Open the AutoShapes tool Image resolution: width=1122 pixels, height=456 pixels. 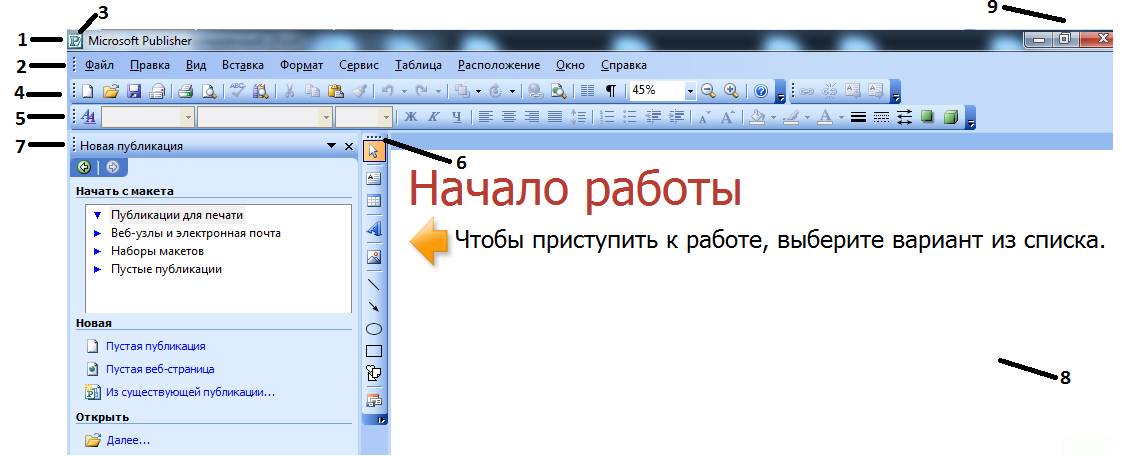tap(374, 372)
